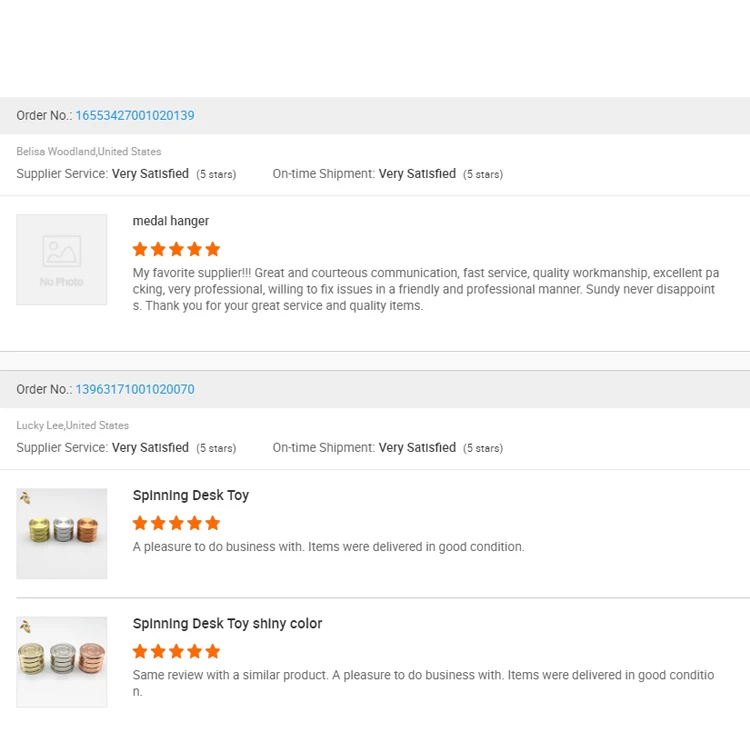Click On-time Shipment rating for Belisa Woodland's order
Image resolution: width=750 pixels, height=750 pixels.
[417, 174]
